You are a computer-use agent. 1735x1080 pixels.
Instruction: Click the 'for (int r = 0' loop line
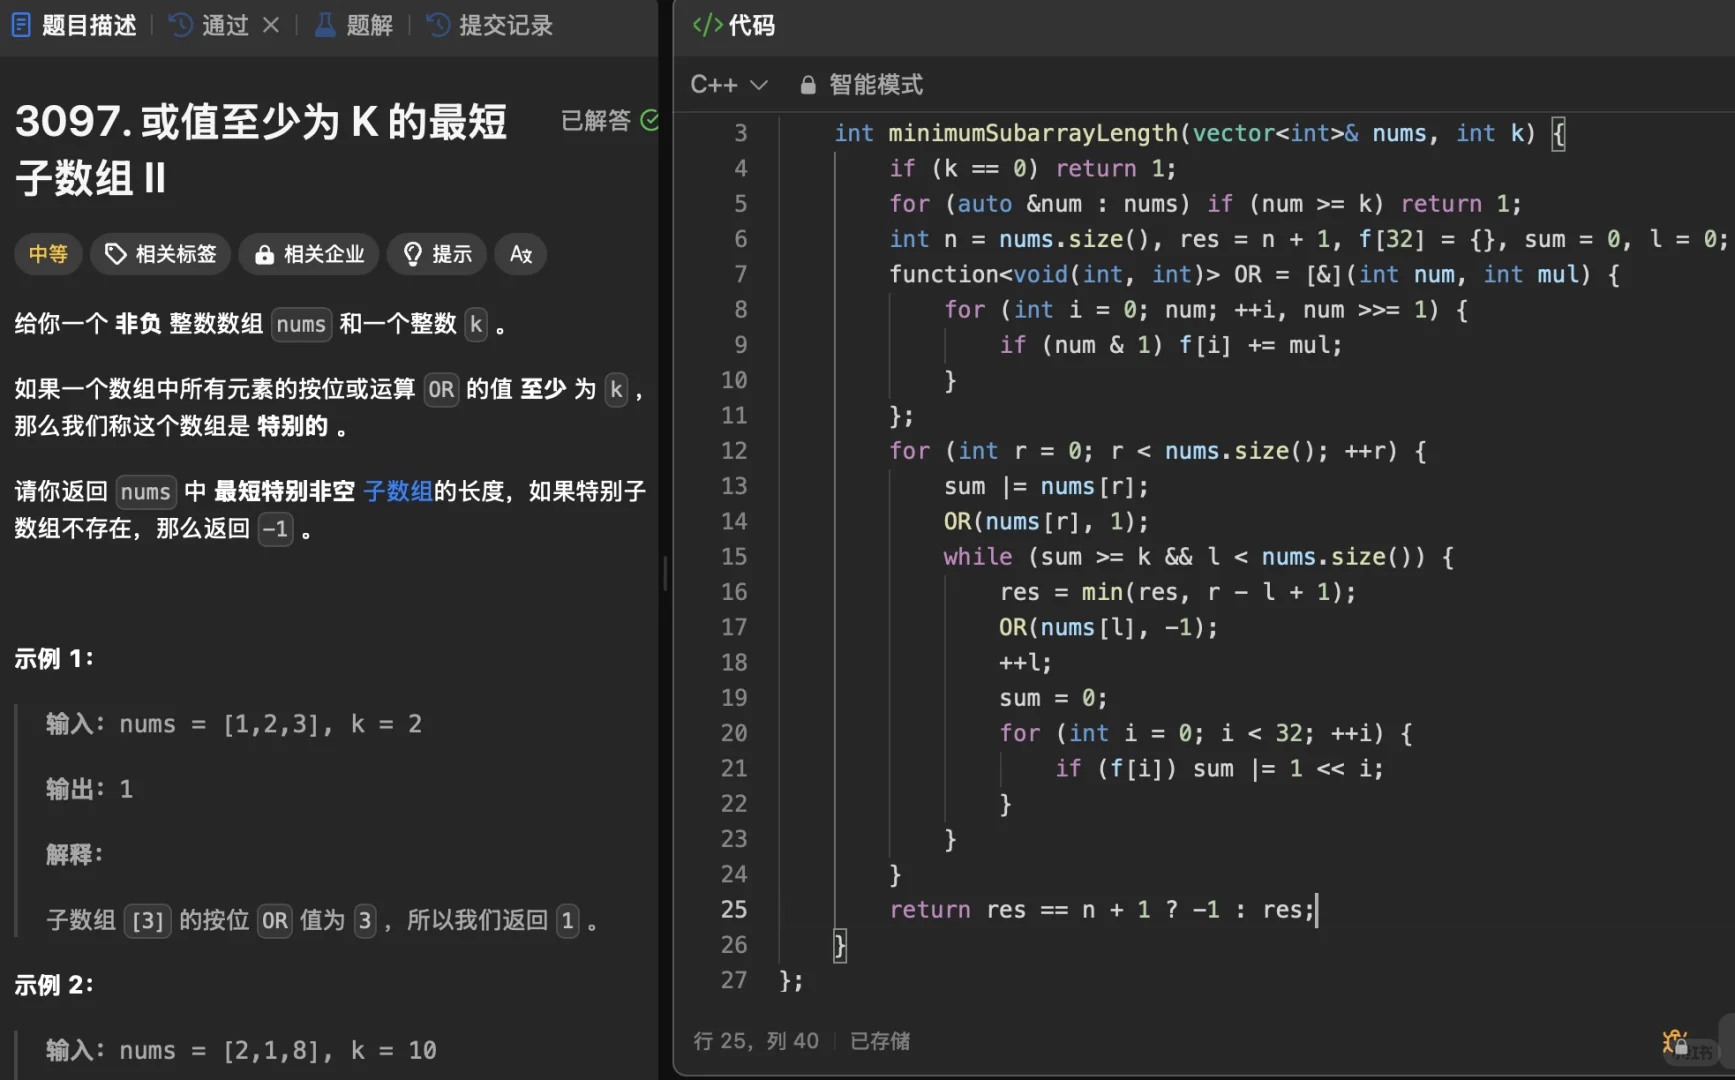[1158, 451]
